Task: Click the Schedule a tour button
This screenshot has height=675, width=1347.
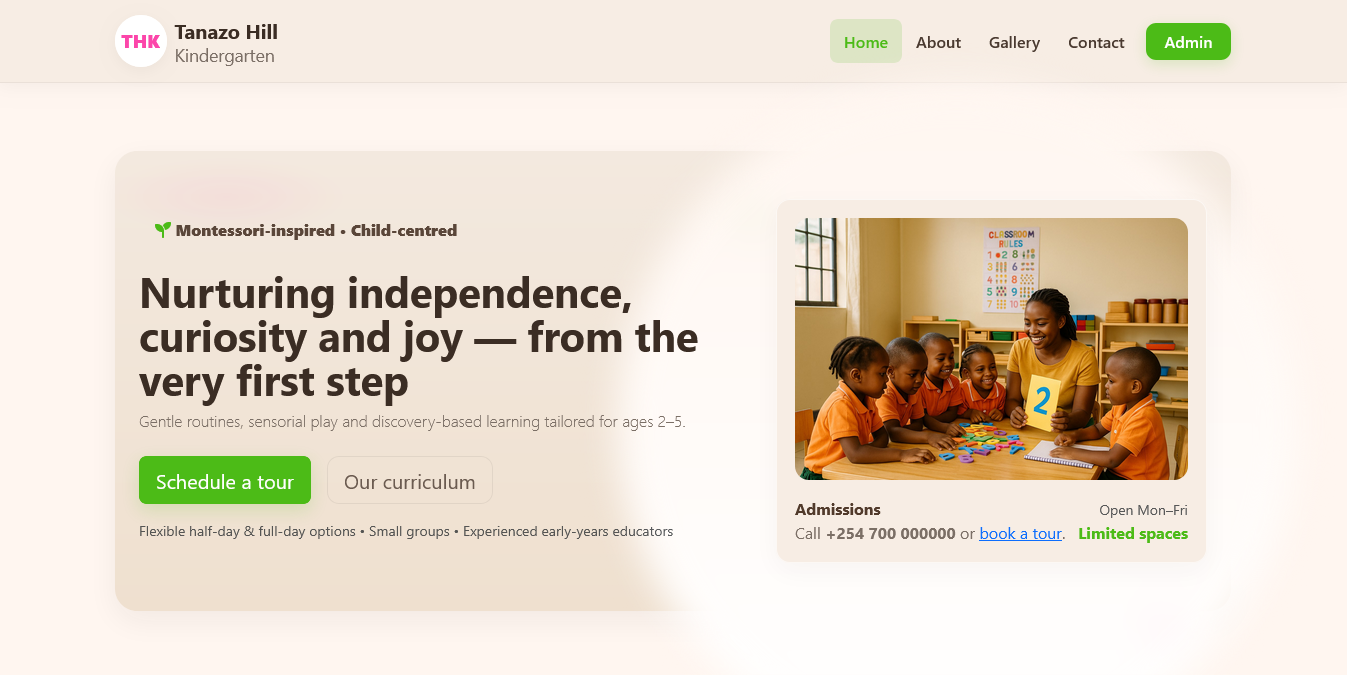Action: (225, 481)
